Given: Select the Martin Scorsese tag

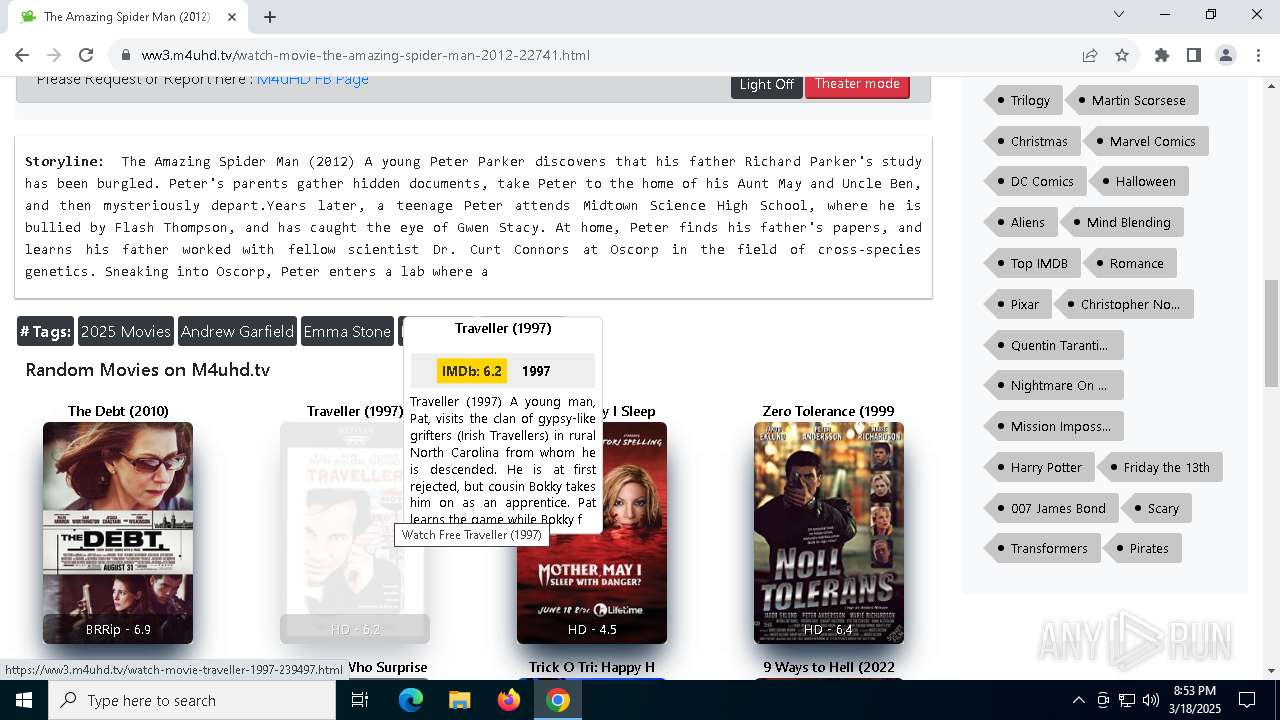Looking at the screenshot, I should coord(1132,100).
